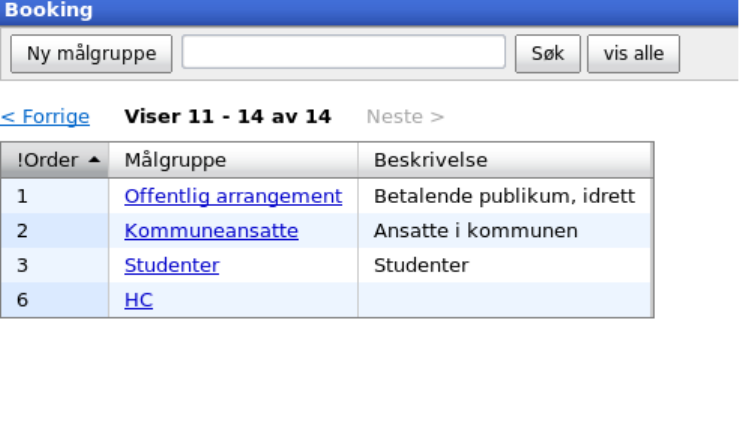Select the Betalende publikum, idrett description cell
739x433 pixels.
tap(504, 196)
